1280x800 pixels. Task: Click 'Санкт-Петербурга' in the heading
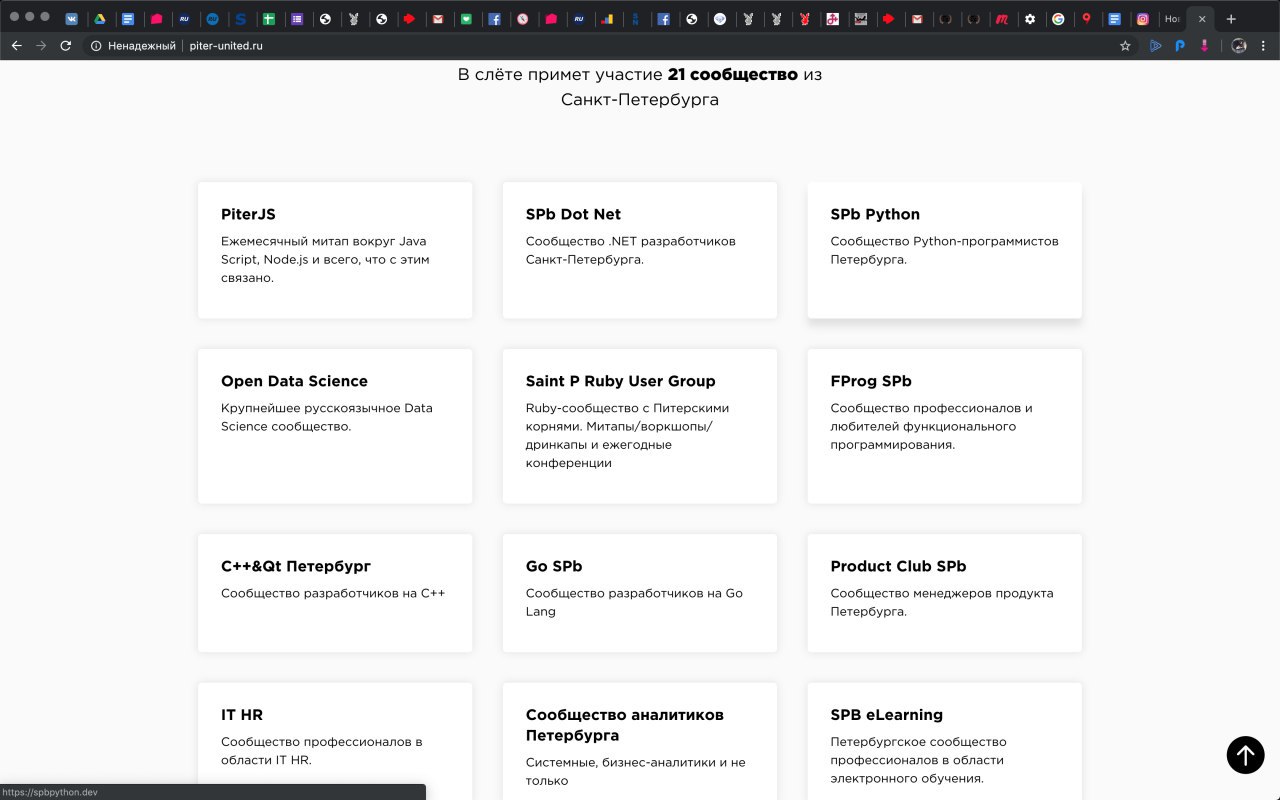pyautogui.click(x=640, y=100)
